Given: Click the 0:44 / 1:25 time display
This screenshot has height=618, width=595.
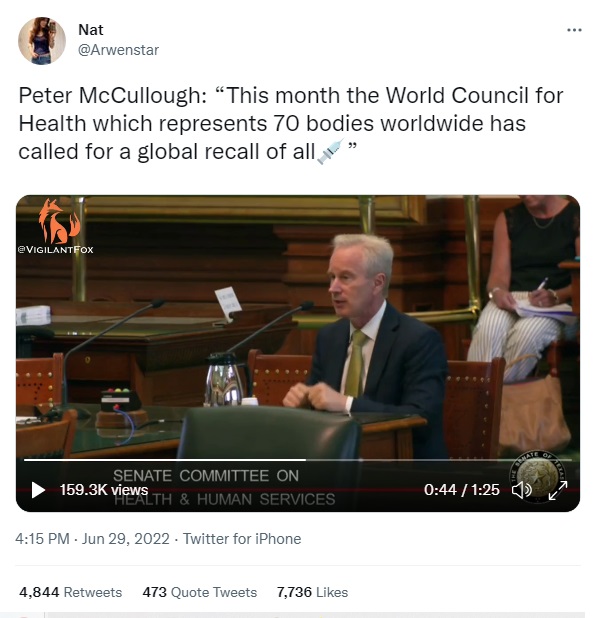Looking at the screenshot, I should click(x=461, y=490).
